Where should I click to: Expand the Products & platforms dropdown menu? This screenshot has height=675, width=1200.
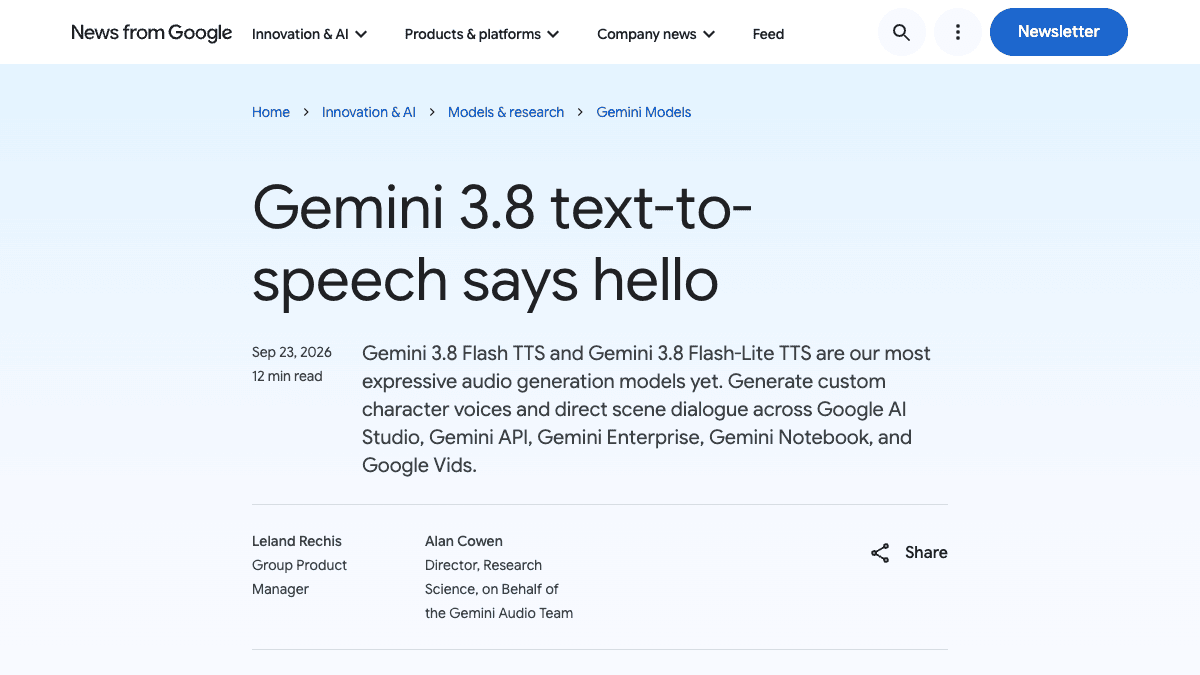[482, 34]
